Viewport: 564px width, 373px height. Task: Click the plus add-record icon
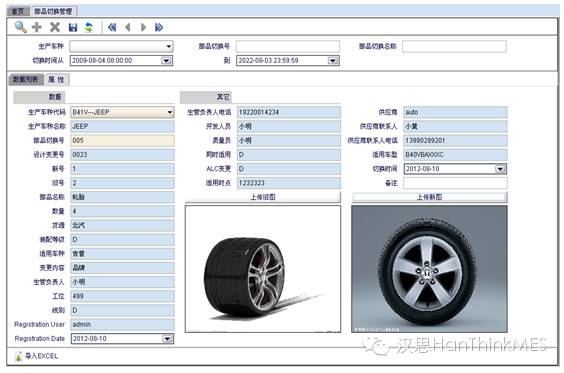(x=37, y=27)
